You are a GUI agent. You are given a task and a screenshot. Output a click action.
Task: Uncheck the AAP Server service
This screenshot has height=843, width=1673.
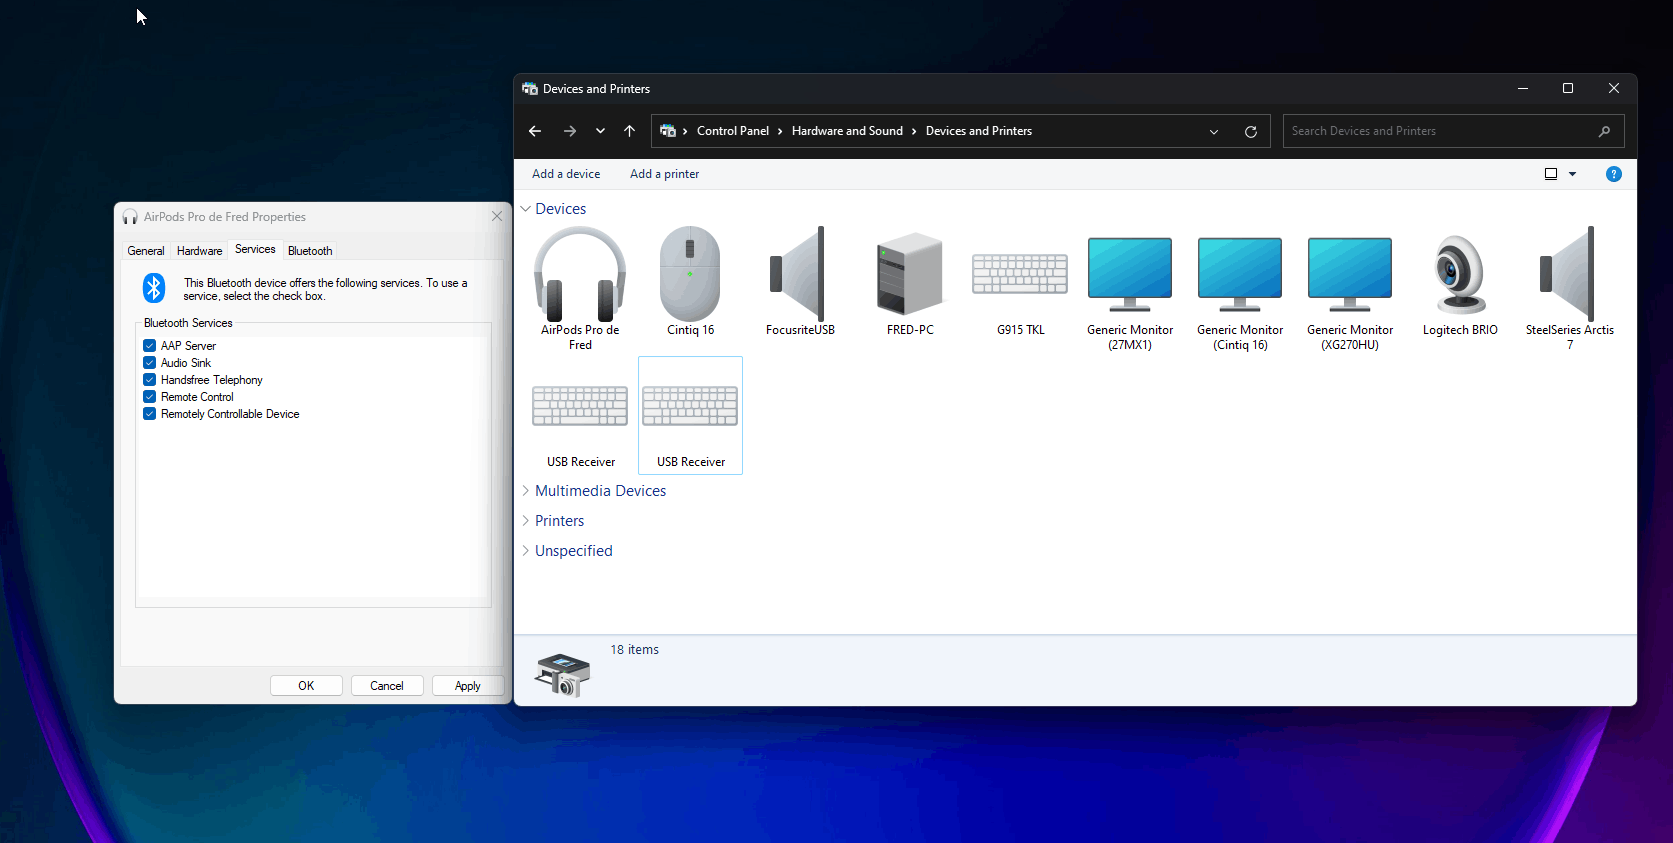click(x=150, y=346)
